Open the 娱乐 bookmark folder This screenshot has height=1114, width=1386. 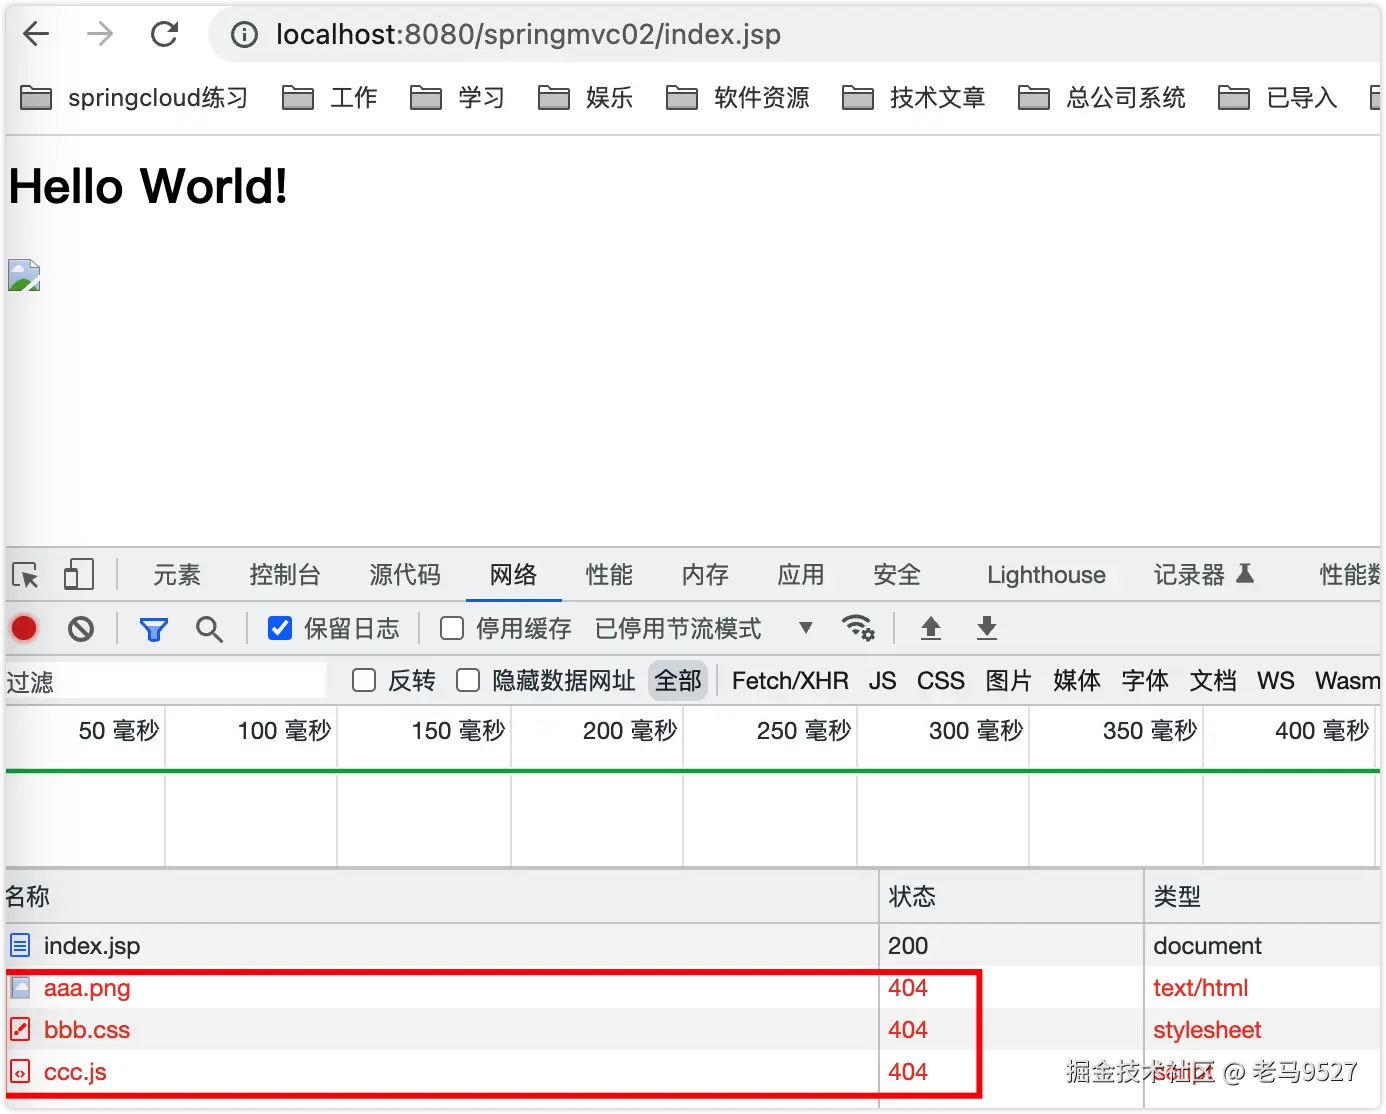[586, 98]
